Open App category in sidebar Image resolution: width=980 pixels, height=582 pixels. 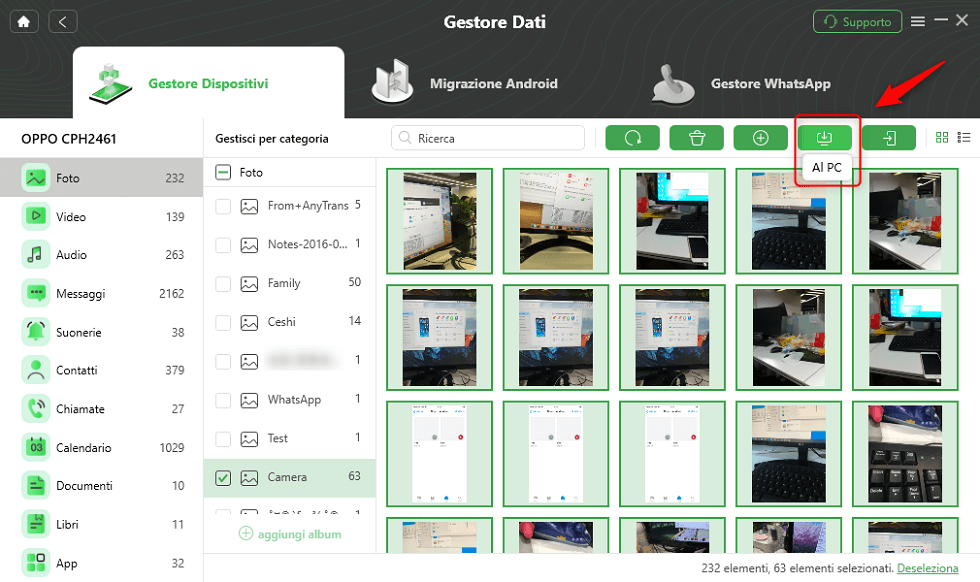coord(101,563)
